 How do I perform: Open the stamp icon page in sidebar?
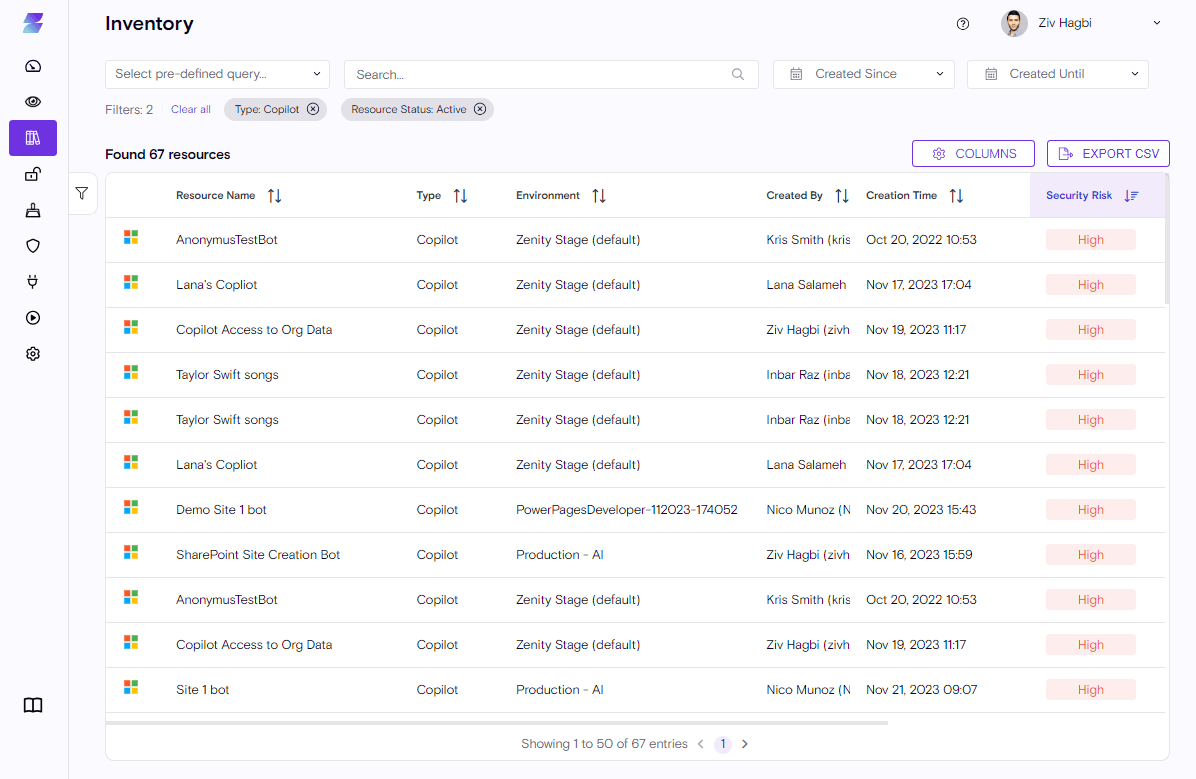(x=33, y=210)
